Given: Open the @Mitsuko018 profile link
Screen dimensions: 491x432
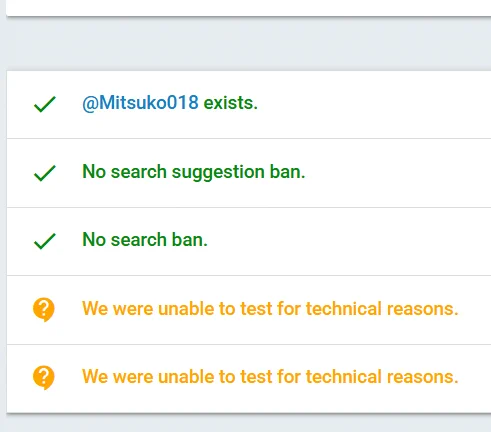Looking at the screenshot, I should click(x=140, y=103).
